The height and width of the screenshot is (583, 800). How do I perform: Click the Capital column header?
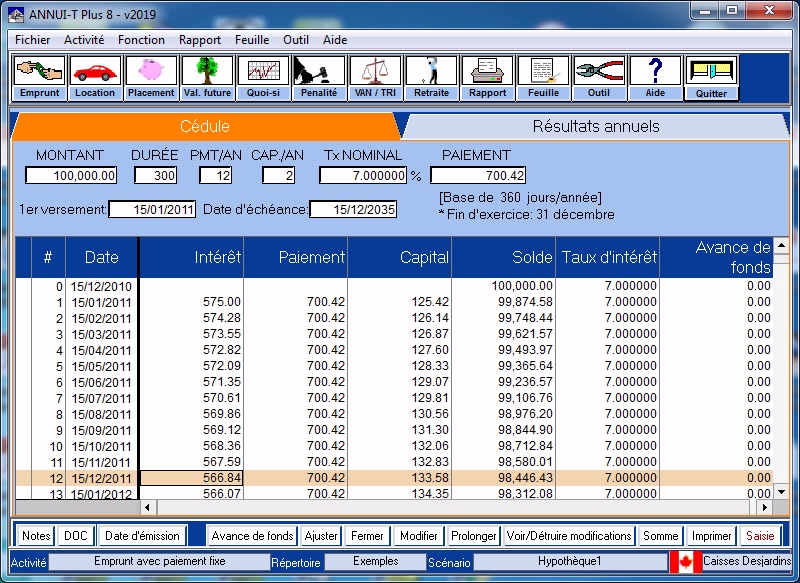[399, 257]
